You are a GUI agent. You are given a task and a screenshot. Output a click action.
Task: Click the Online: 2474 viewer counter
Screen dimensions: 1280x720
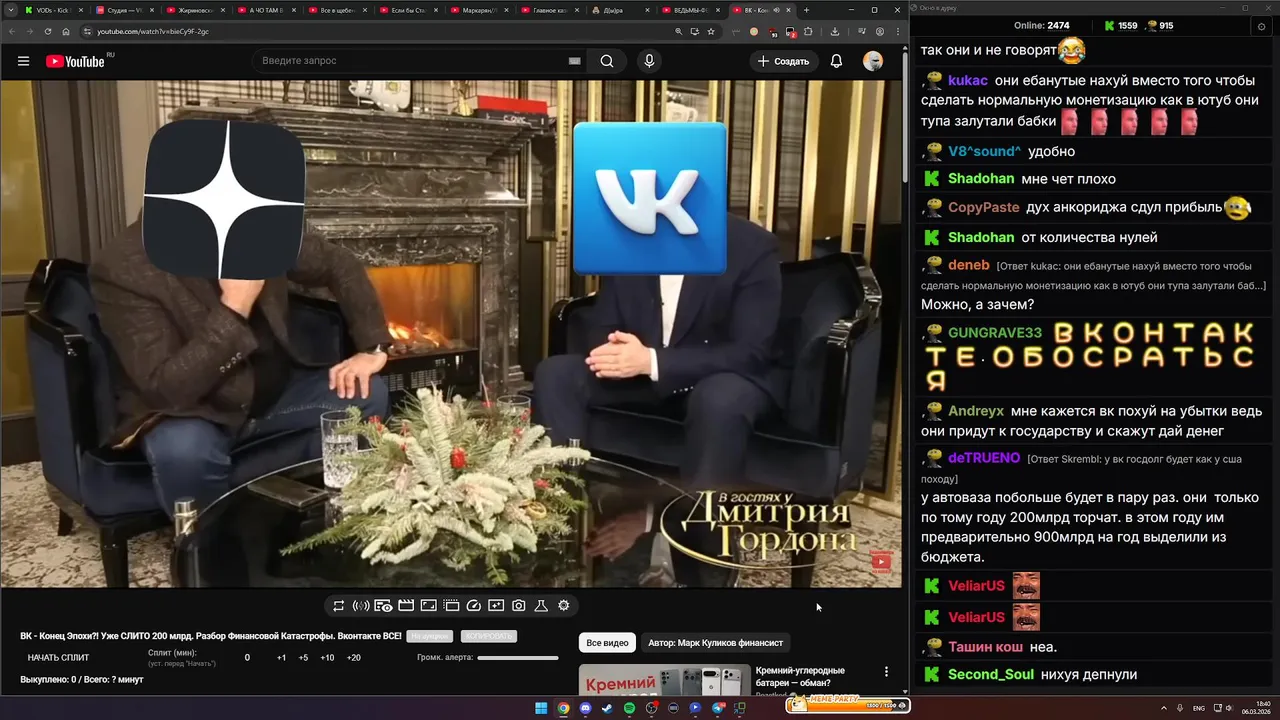pyautogui.click(x=1041, y=25)
